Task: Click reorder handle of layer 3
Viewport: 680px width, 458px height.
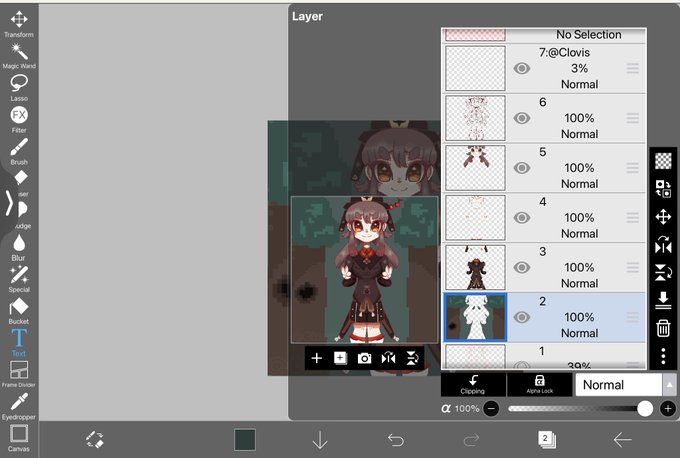Action: (x=633, y=268)
